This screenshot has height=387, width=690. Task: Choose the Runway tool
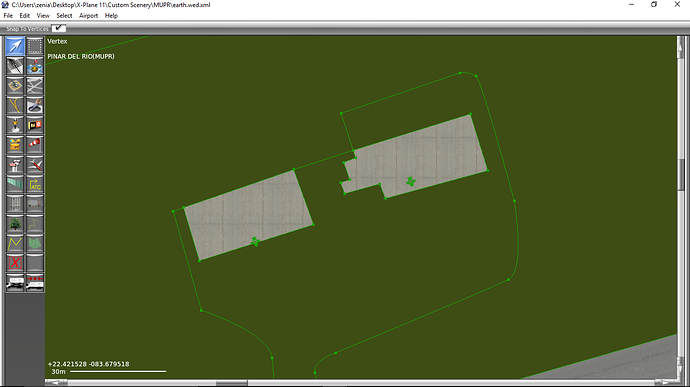15,66
